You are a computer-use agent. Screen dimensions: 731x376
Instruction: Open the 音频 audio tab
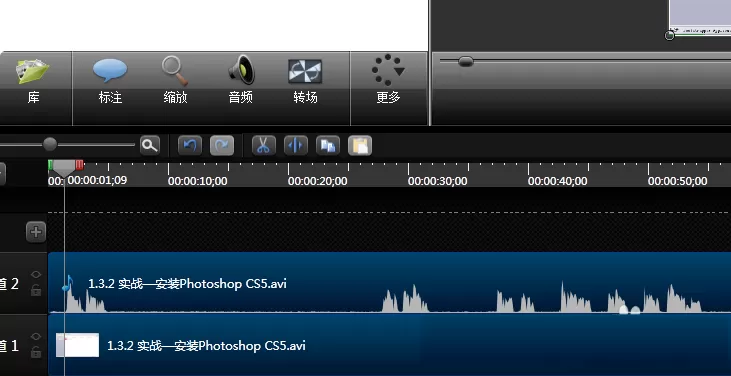pos(241,80)
